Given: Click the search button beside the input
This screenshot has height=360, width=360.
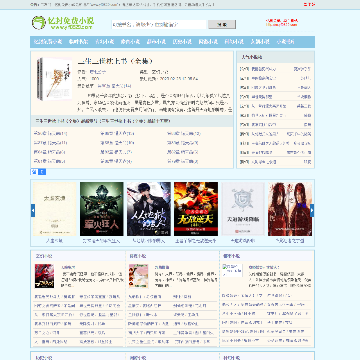Looking at the screenshot, I should [222, 24].
